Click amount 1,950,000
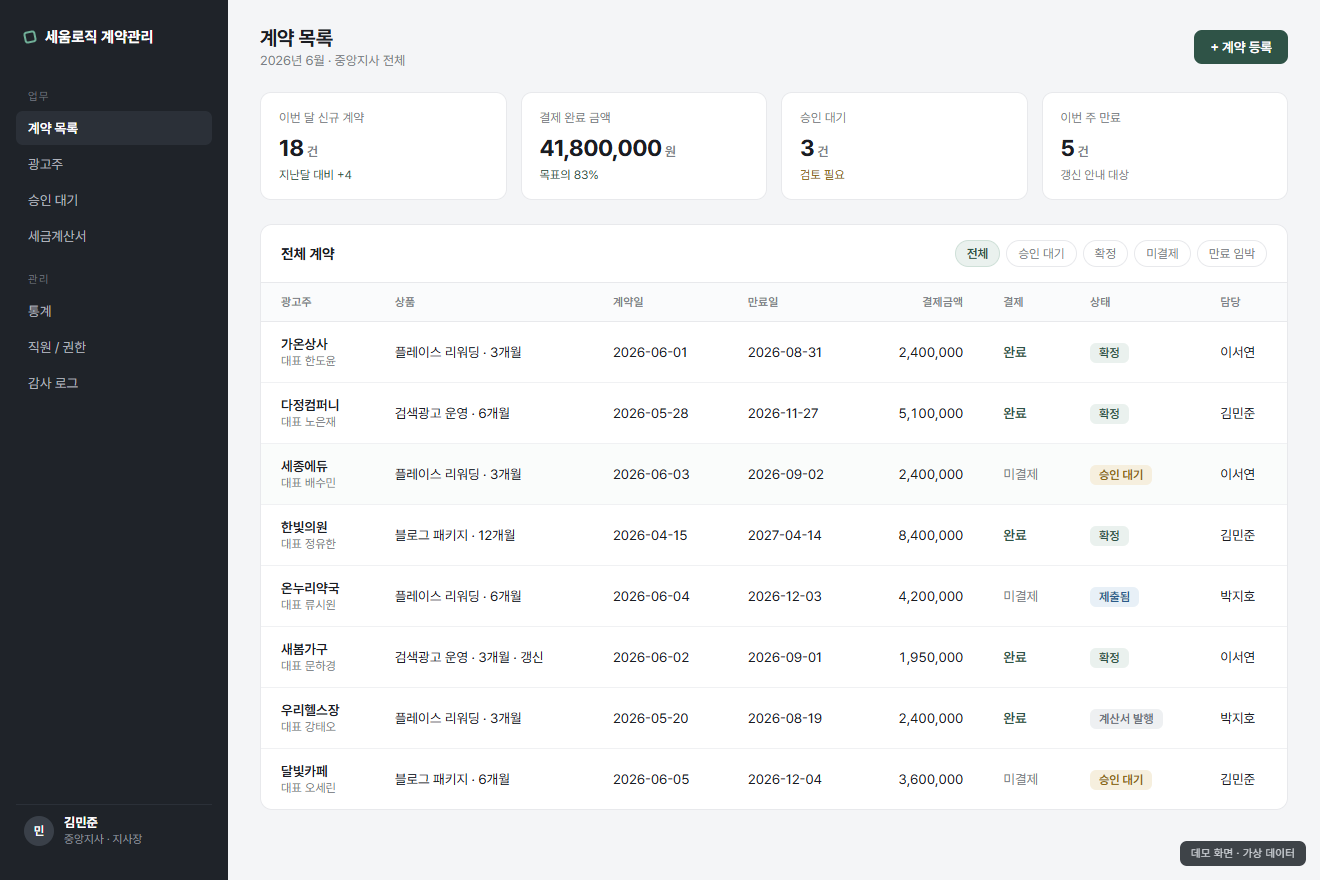1320x880 pixels. point(931,657)
